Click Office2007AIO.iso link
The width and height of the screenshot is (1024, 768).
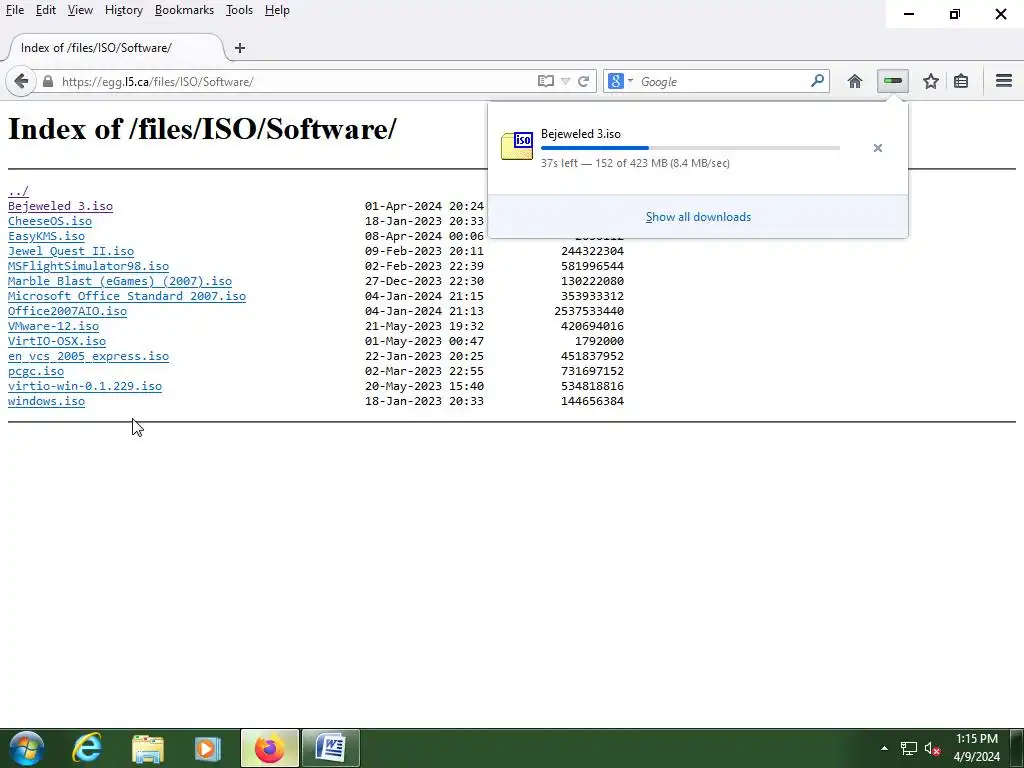[x=67, y=312]
